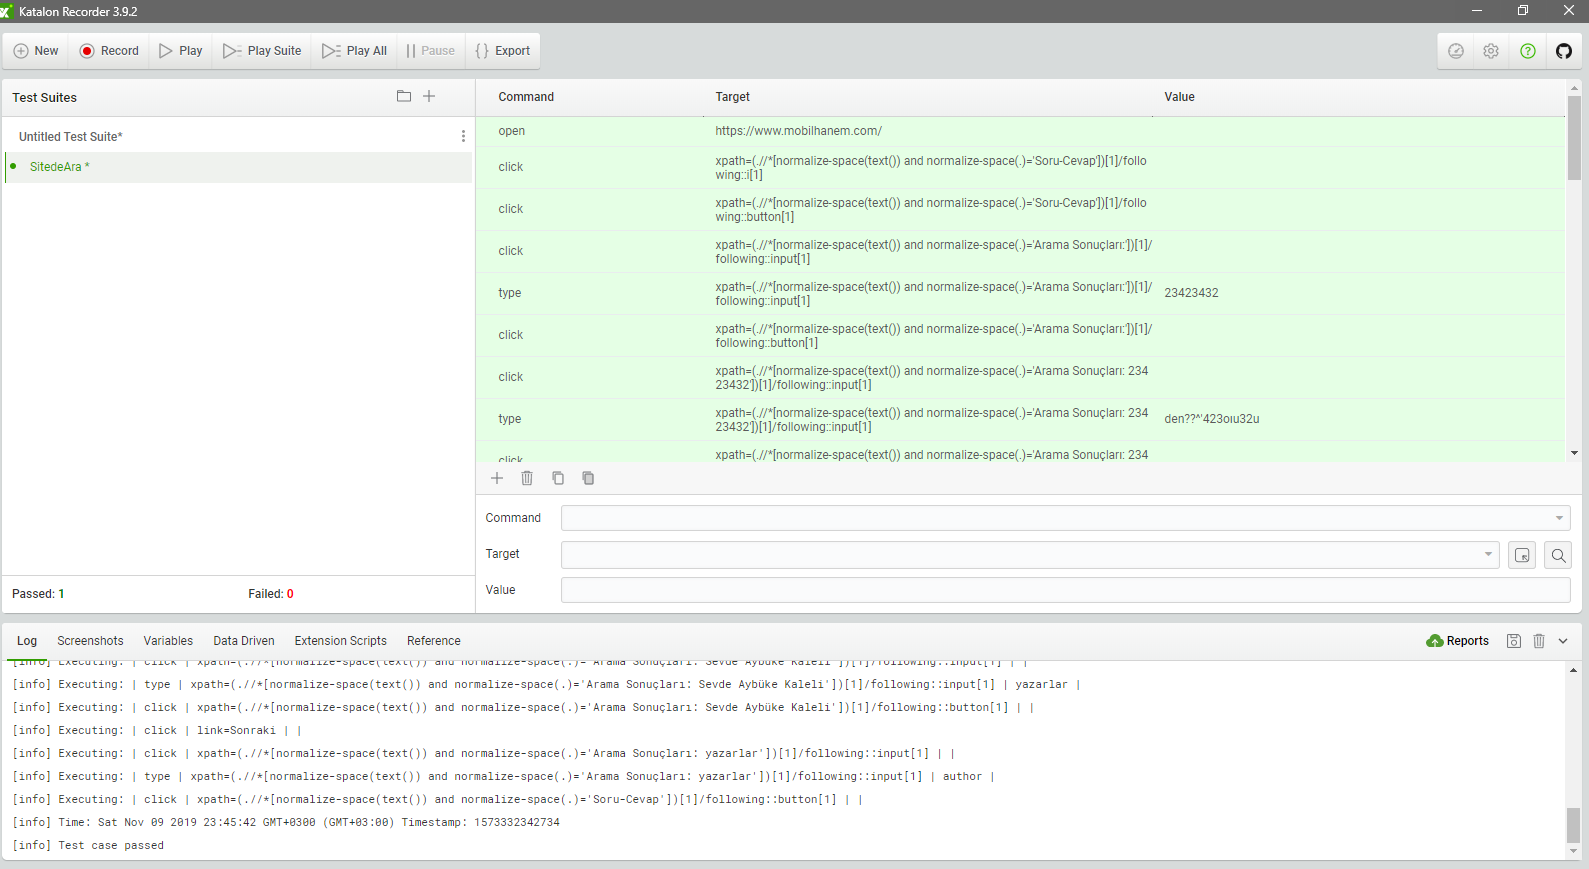The width and height of the screenshot is (1589, 869).
Task: Click the 'Test case passed' log line
Action: [x=88, y=845]
